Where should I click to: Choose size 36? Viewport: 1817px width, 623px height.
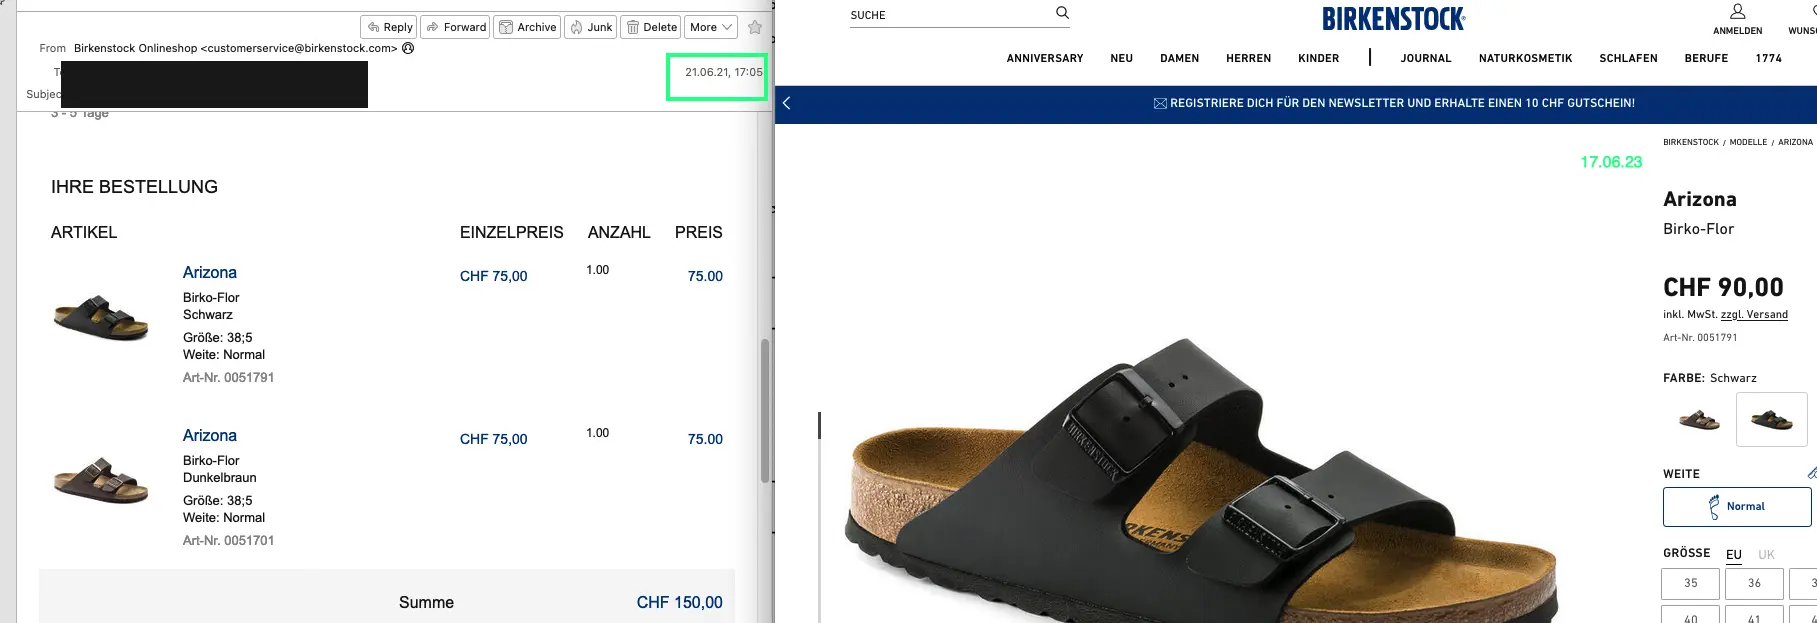pos(1754,583)
